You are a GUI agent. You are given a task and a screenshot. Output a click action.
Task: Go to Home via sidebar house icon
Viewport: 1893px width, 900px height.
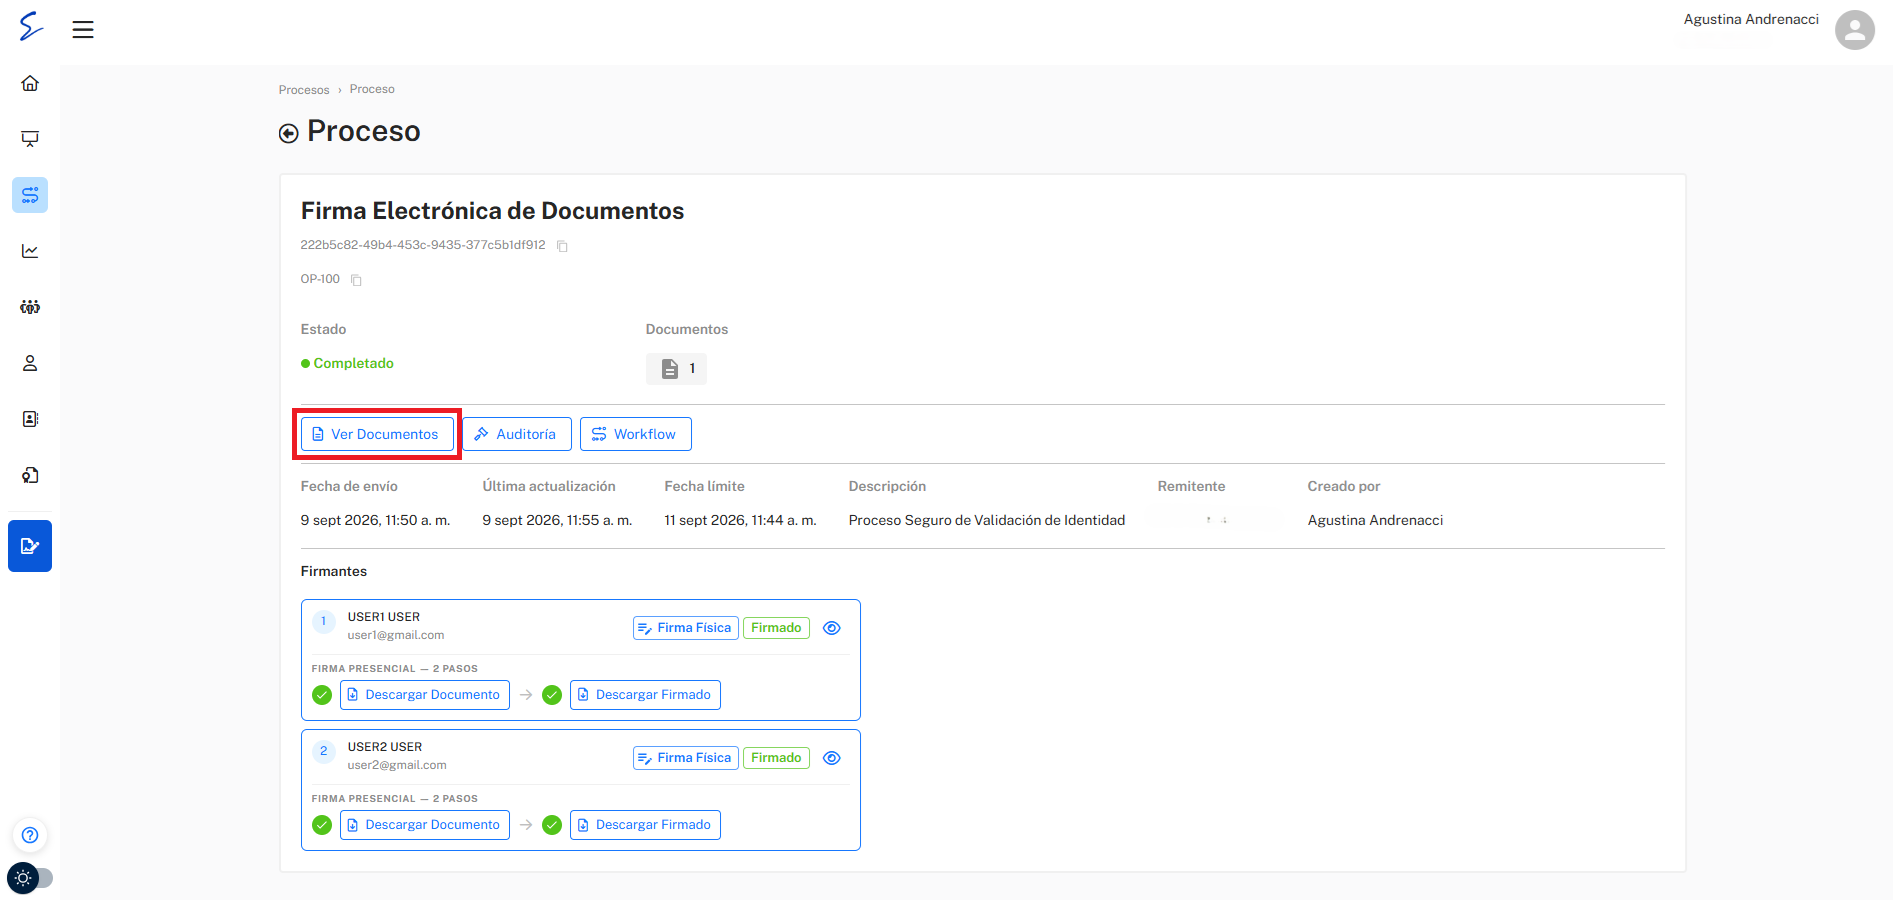coord(30,83)
